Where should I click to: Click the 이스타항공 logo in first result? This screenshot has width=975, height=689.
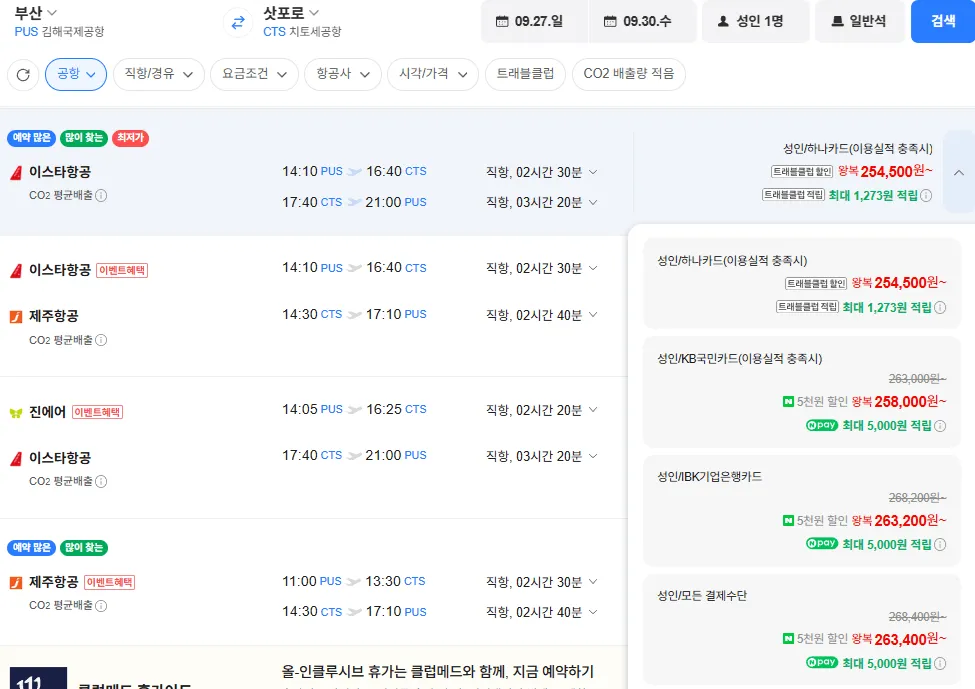[x=16, y=172]
